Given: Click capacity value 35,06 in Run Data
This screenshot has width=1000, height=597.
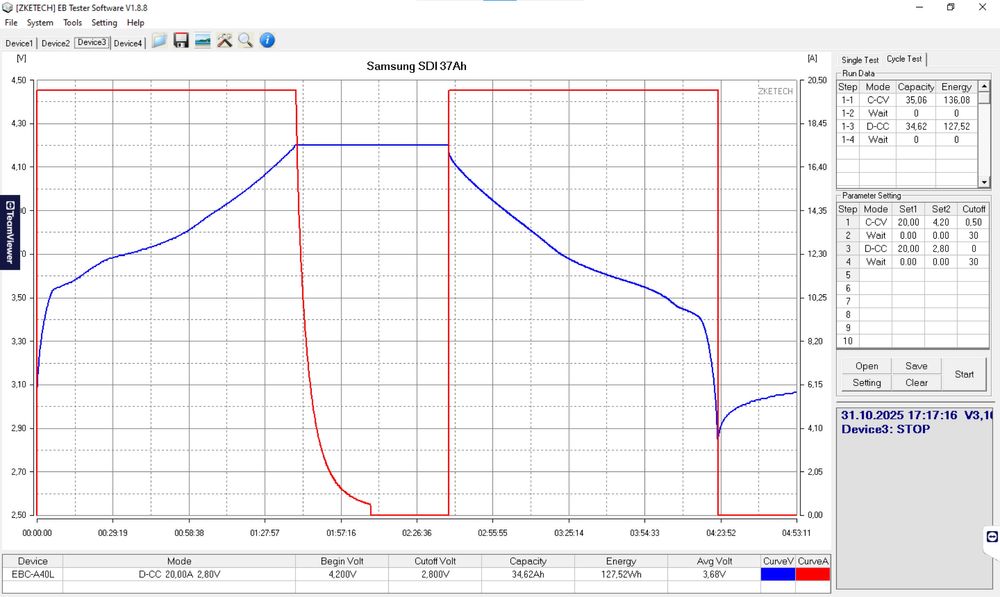Looking at the screenshot, I should tap(916, 100).
